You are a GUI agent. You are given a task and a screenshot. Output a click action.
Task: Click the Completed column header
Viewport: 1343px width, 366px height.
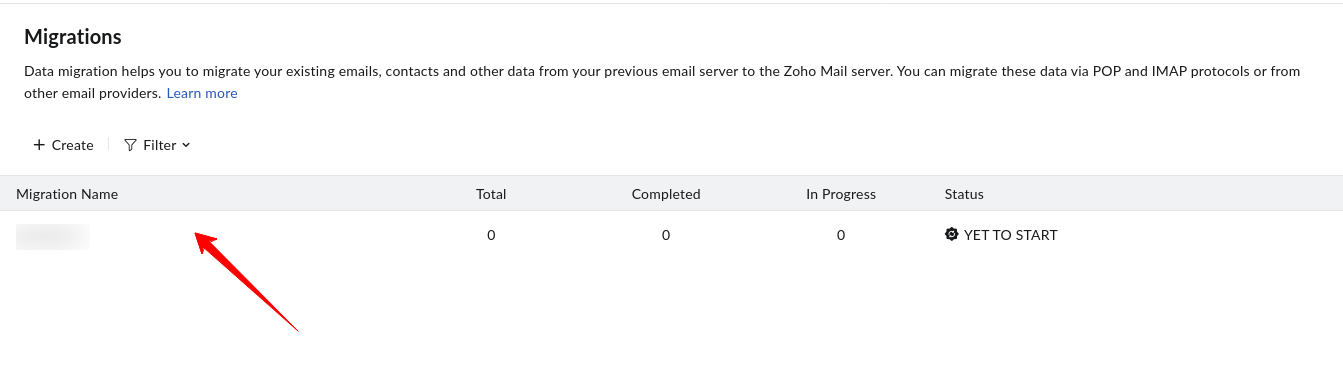click(x=666, y=194)
